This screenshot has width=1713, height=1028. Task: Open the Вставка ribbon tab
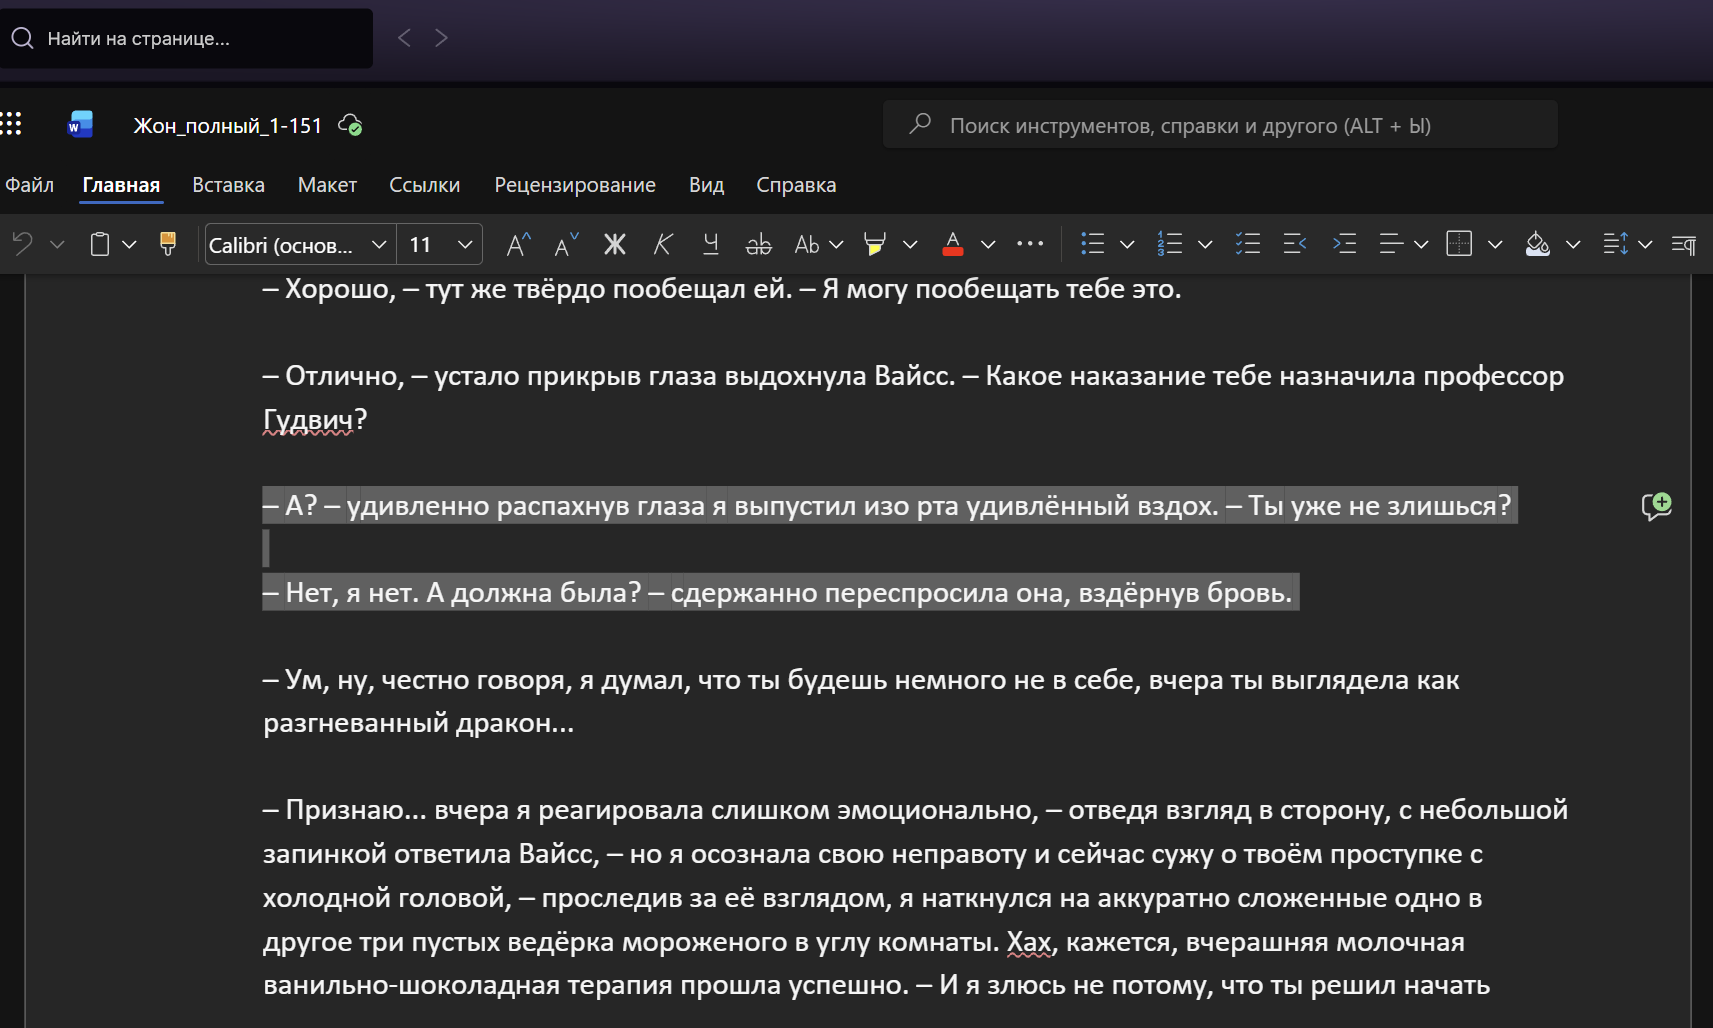coord(228,185)
